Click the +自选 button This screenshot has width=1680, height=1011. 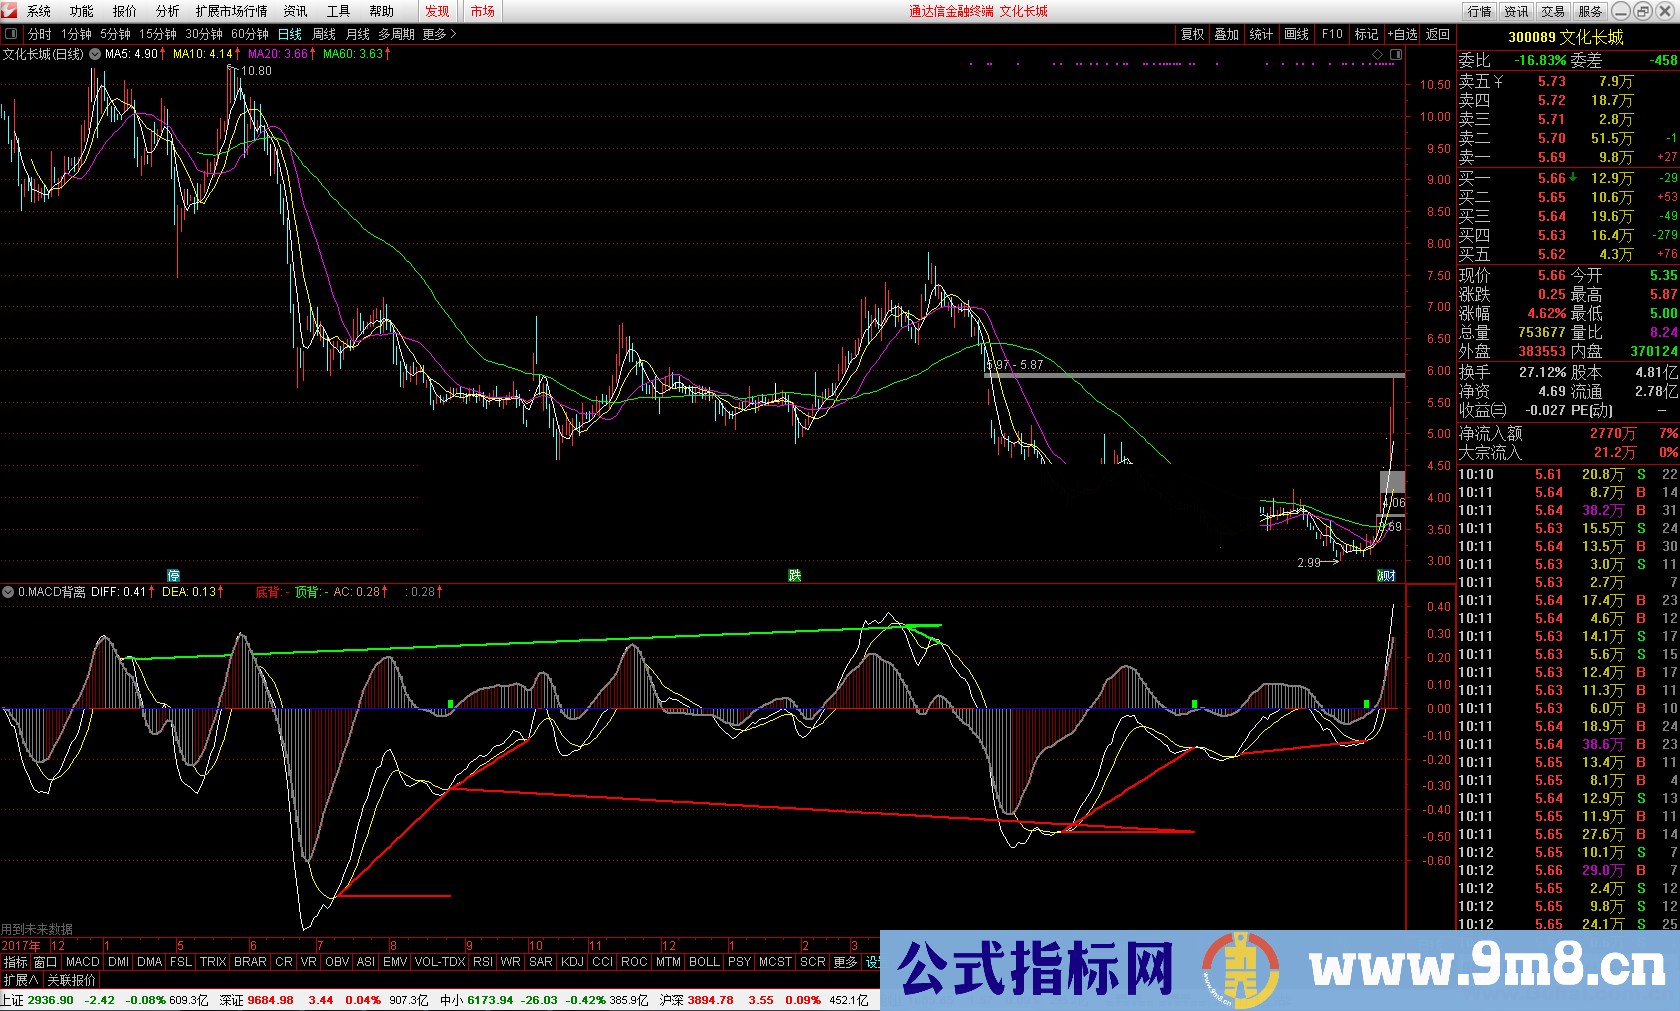(x=1402, y=34)
